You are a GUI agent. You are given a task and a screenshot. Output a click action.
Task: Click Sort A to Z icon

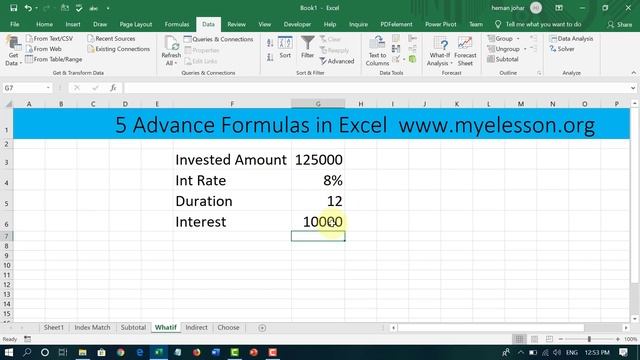270,43
